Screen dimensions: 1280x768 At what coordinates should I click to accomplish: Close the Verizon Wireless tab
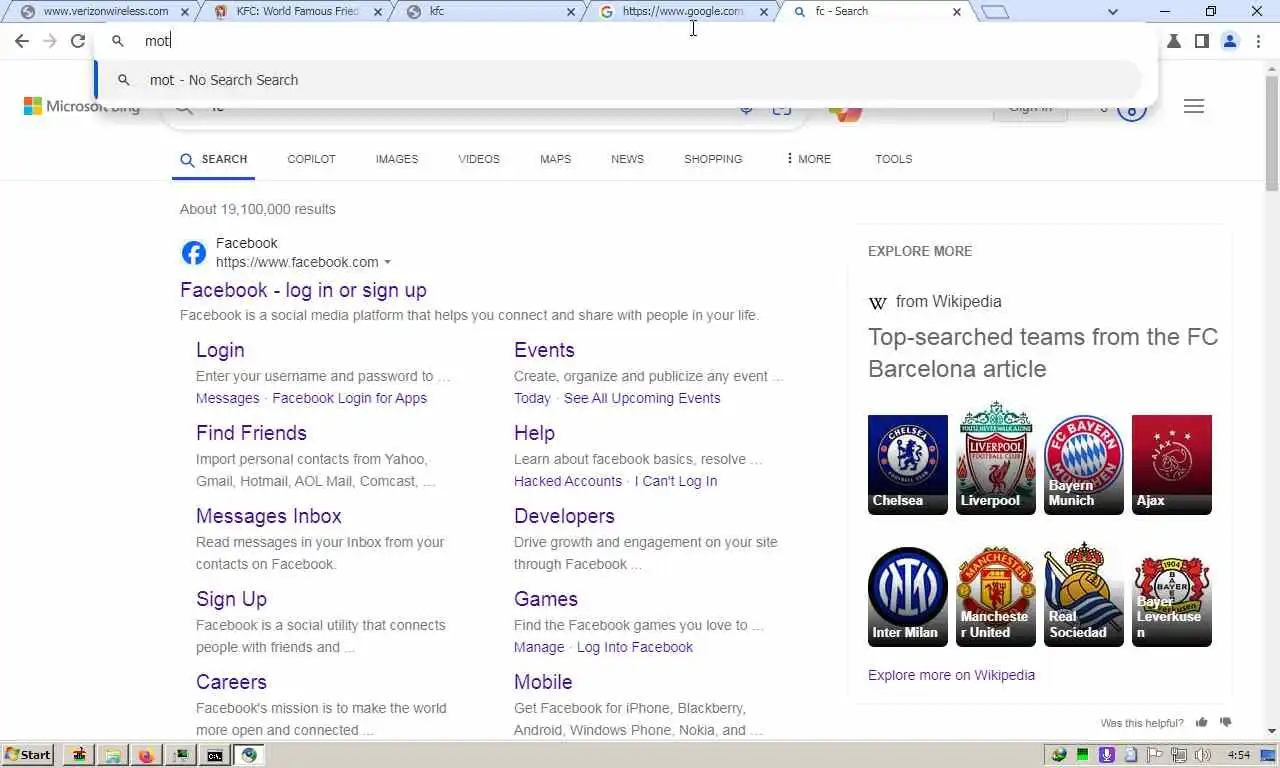[x=184, y=12]
